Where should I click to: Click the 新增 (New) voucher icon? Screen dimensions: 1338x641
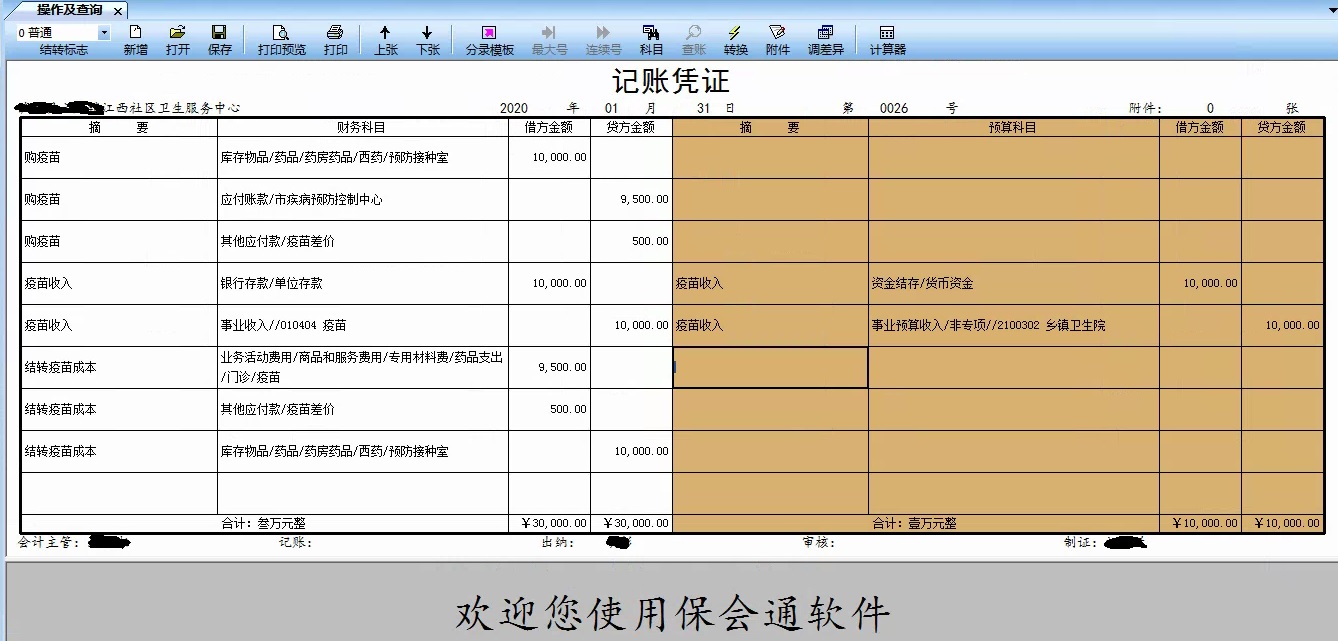135,40
